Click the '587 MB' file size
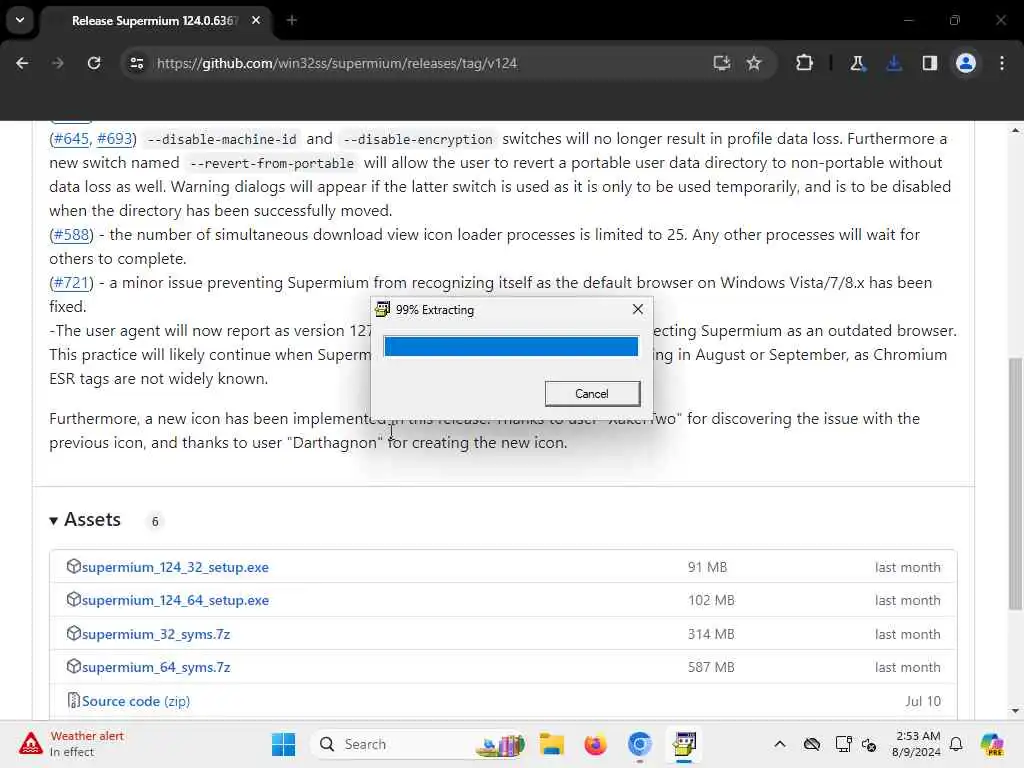Viewport: 1024px width, 768px height. tap(711, 667)
